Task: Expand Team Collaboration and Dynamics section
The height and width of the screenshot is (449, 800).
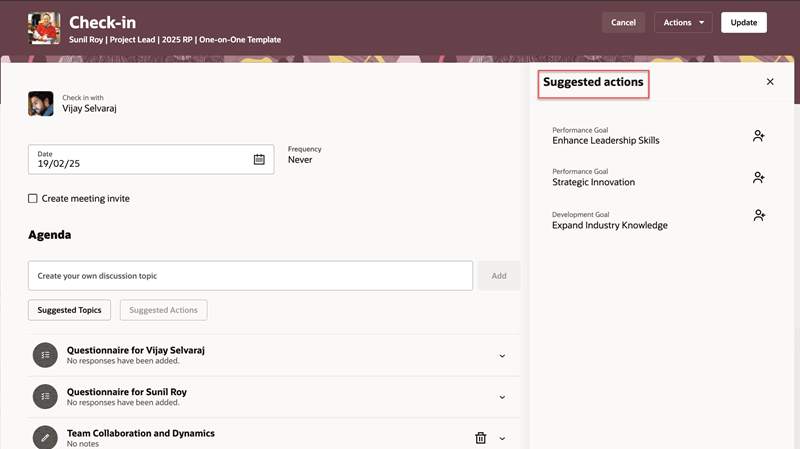Action: pyautogui.click(x=502, y=439)
